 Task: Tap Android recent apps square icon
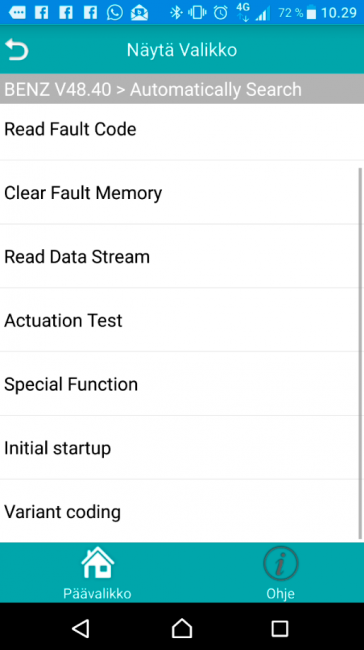(280, 628)
